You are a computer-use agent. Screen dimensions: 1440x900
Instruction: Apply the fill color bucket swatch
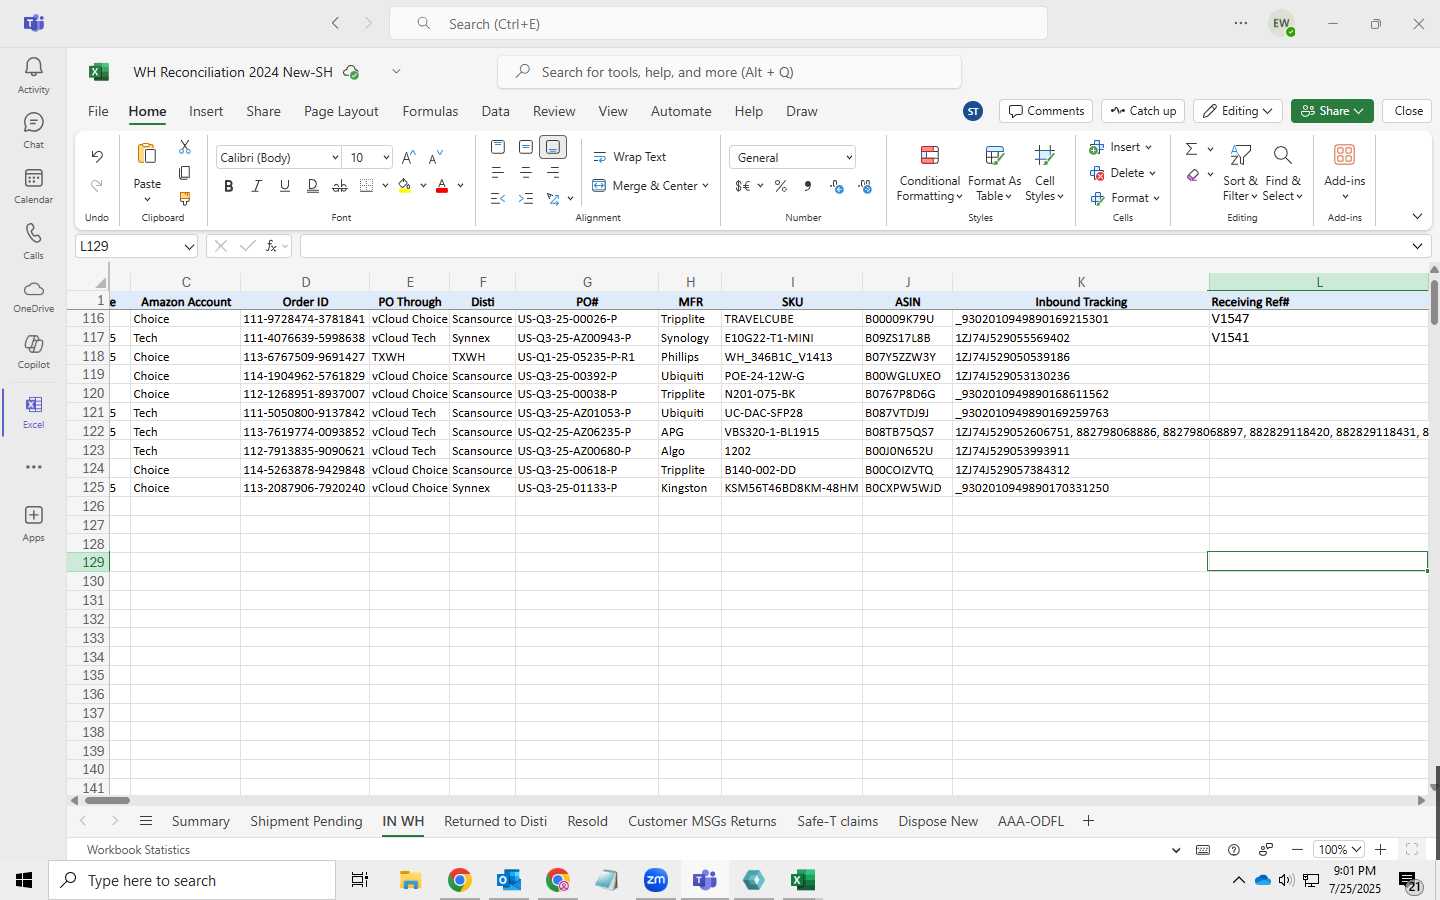point(405,186)
